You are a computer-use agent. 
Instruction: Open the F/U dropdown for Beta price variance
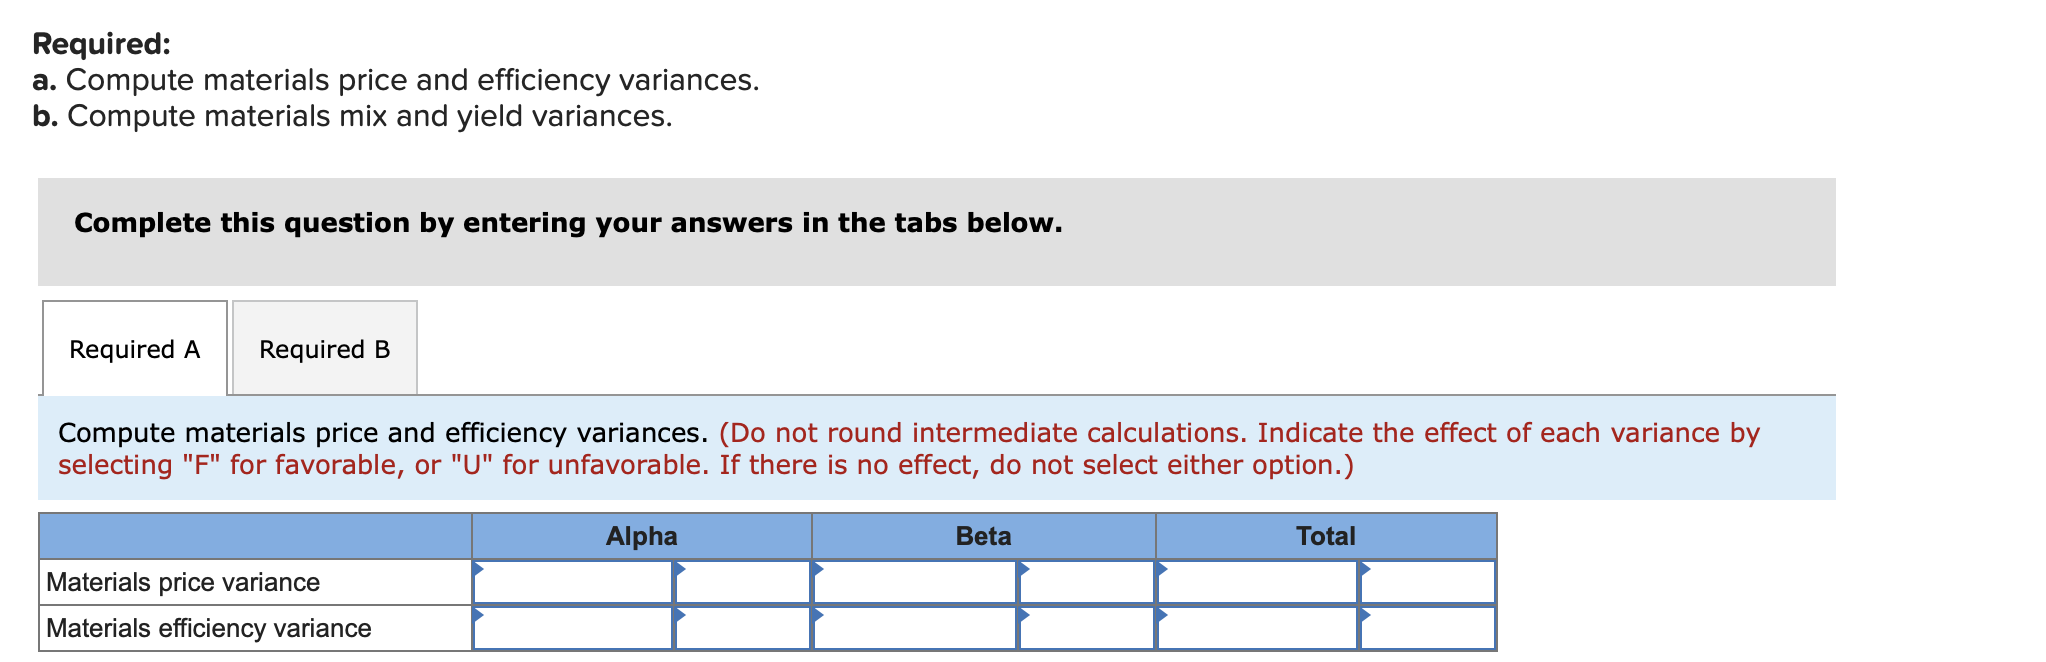tap(1084, 582)
